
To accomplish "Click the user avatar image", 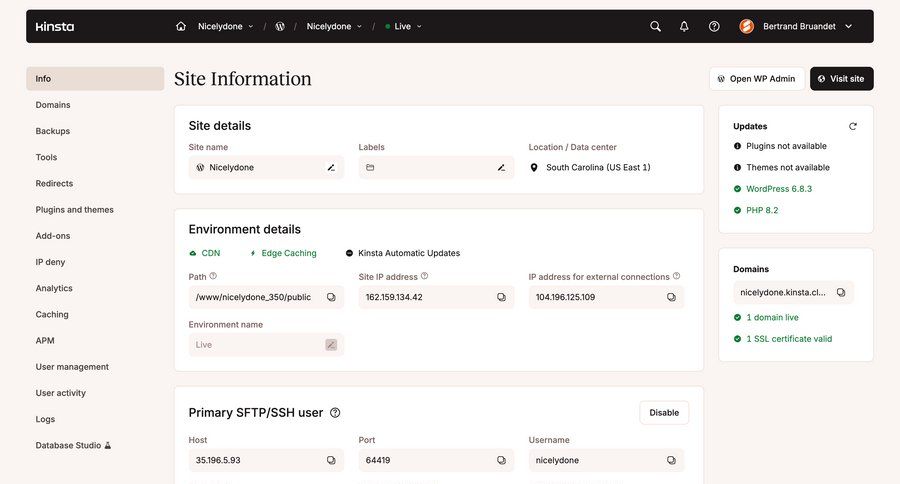I will [747, 26].
